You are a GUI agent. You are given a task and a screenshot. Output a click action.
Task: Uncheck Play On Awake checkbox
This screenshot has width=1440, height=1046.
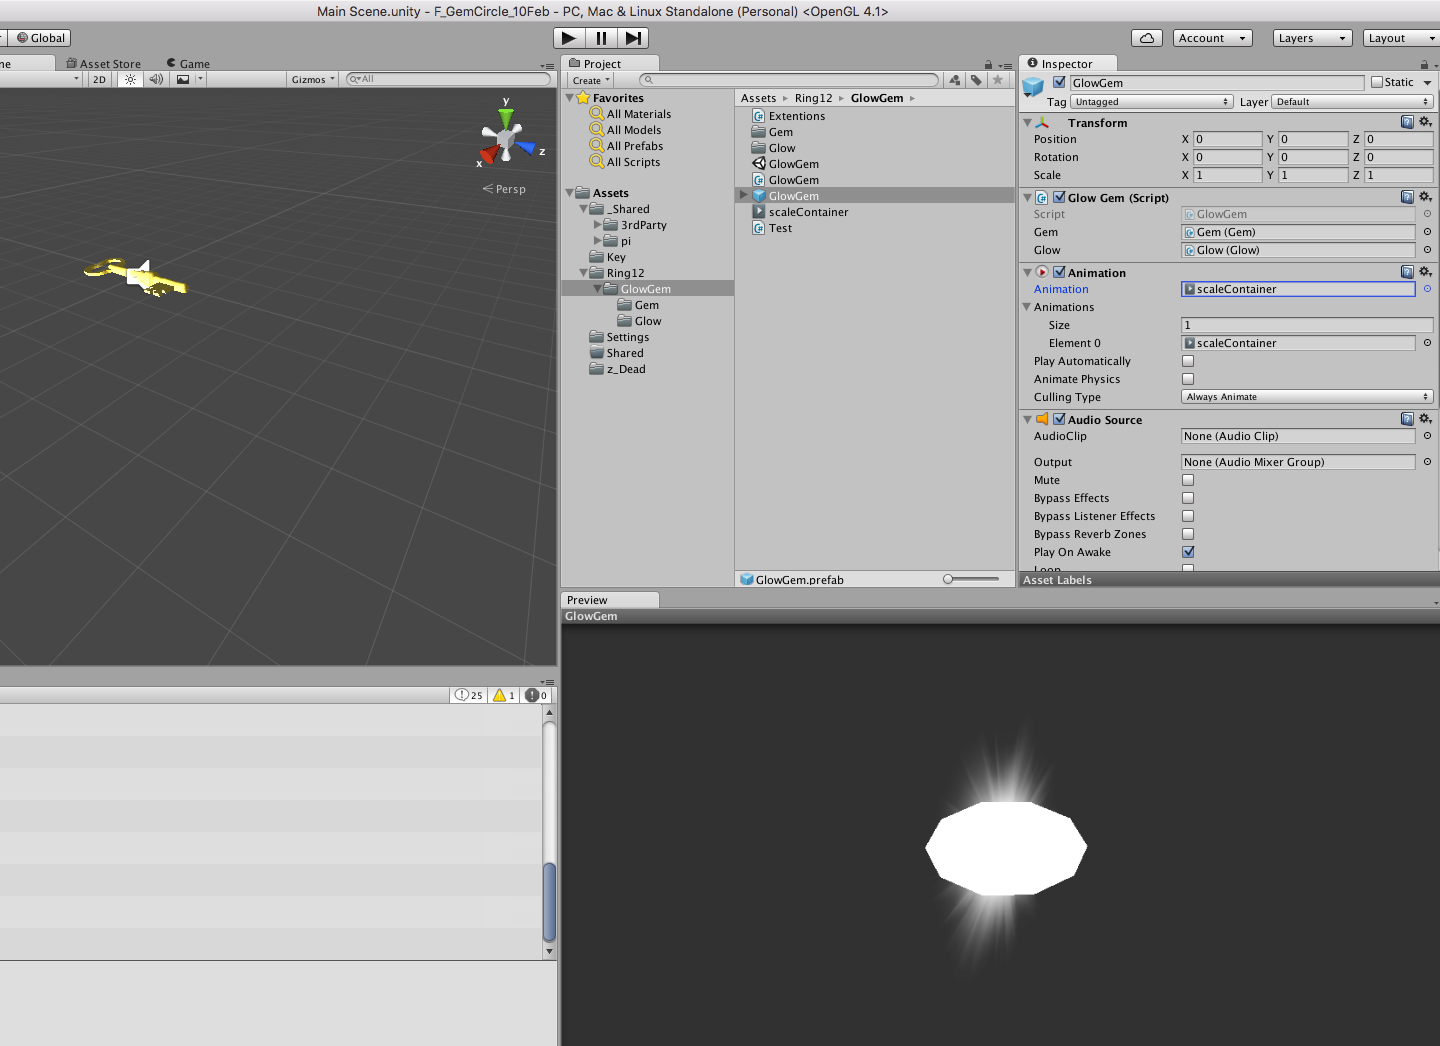[1188, 552]
